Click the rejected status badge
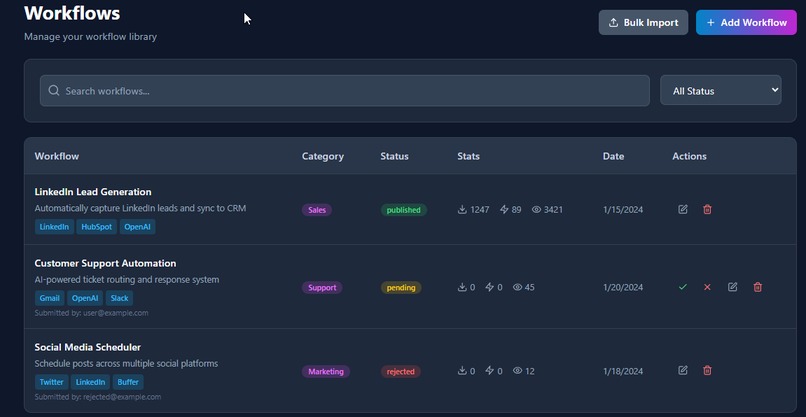 pos(400,371)
